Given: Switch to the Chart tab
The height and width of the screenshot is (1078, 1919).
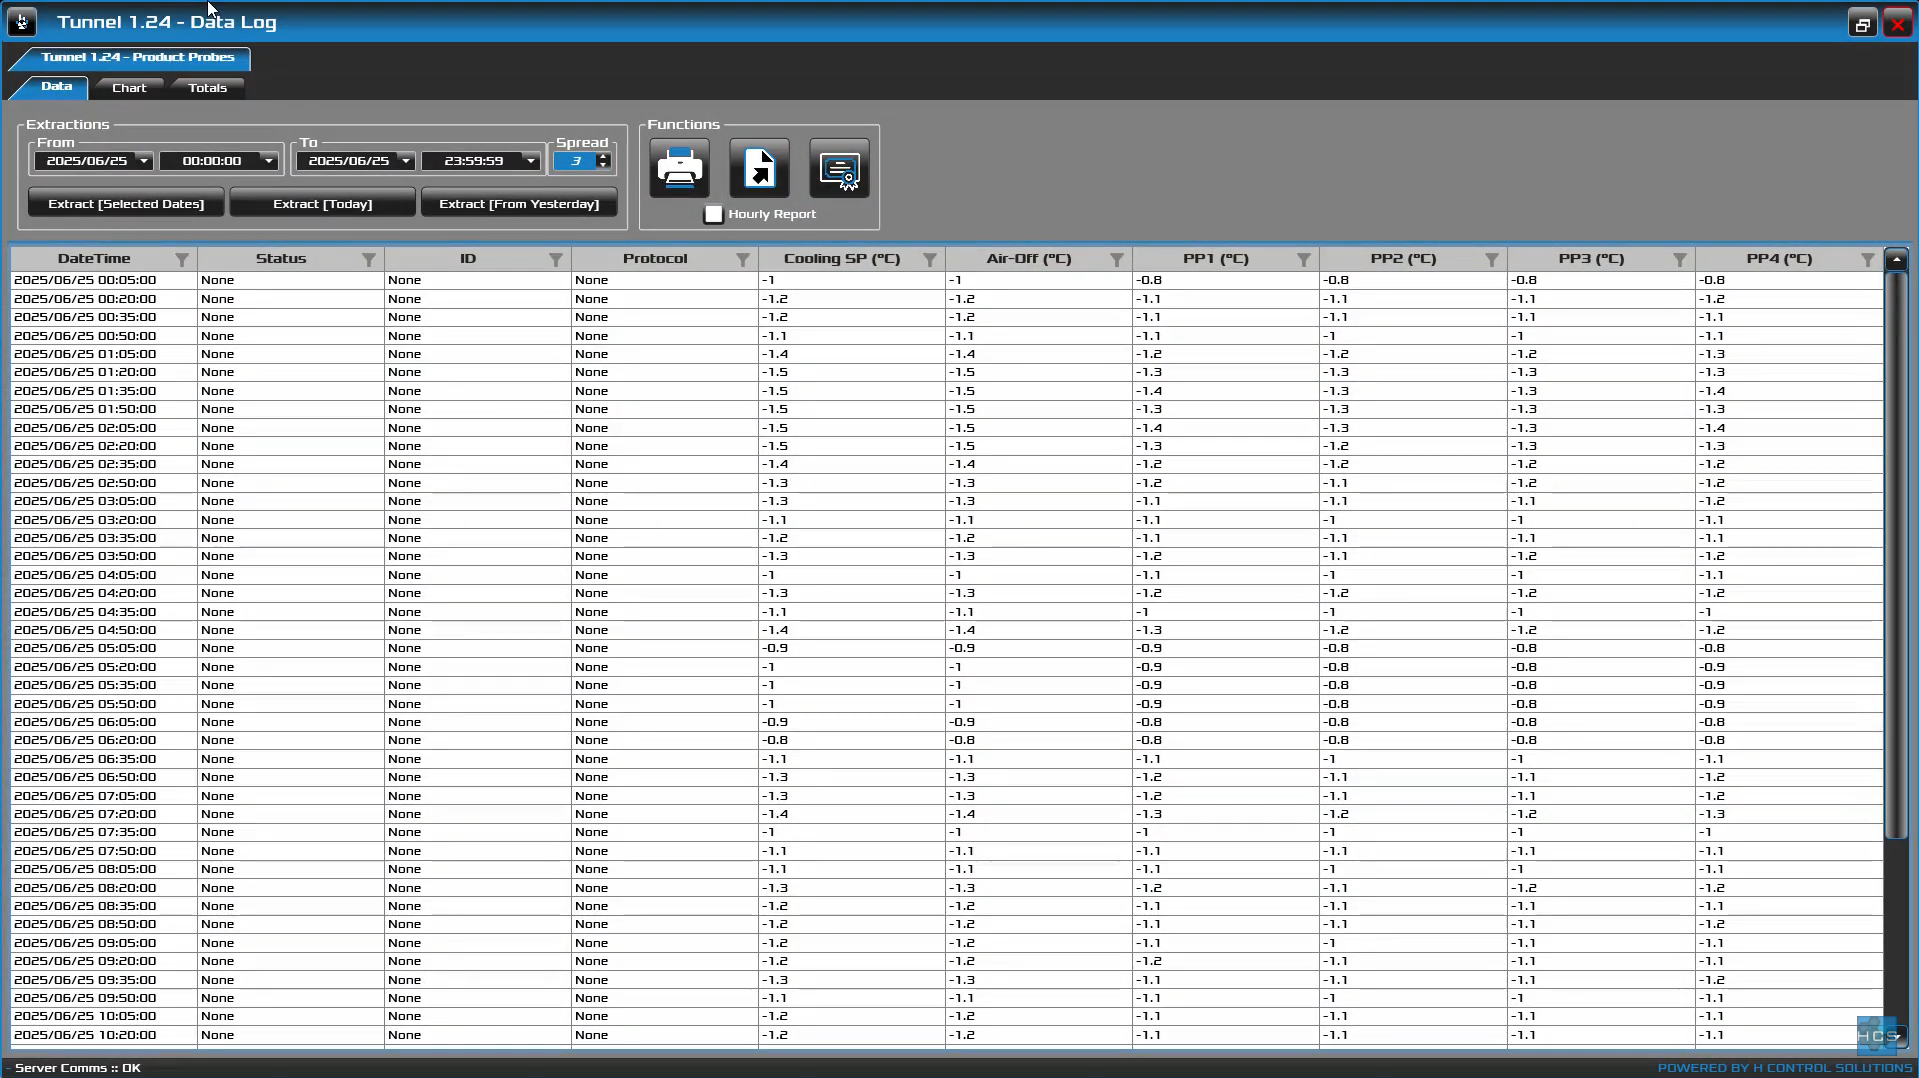Looking at the screenshot, I should [129, 88].
